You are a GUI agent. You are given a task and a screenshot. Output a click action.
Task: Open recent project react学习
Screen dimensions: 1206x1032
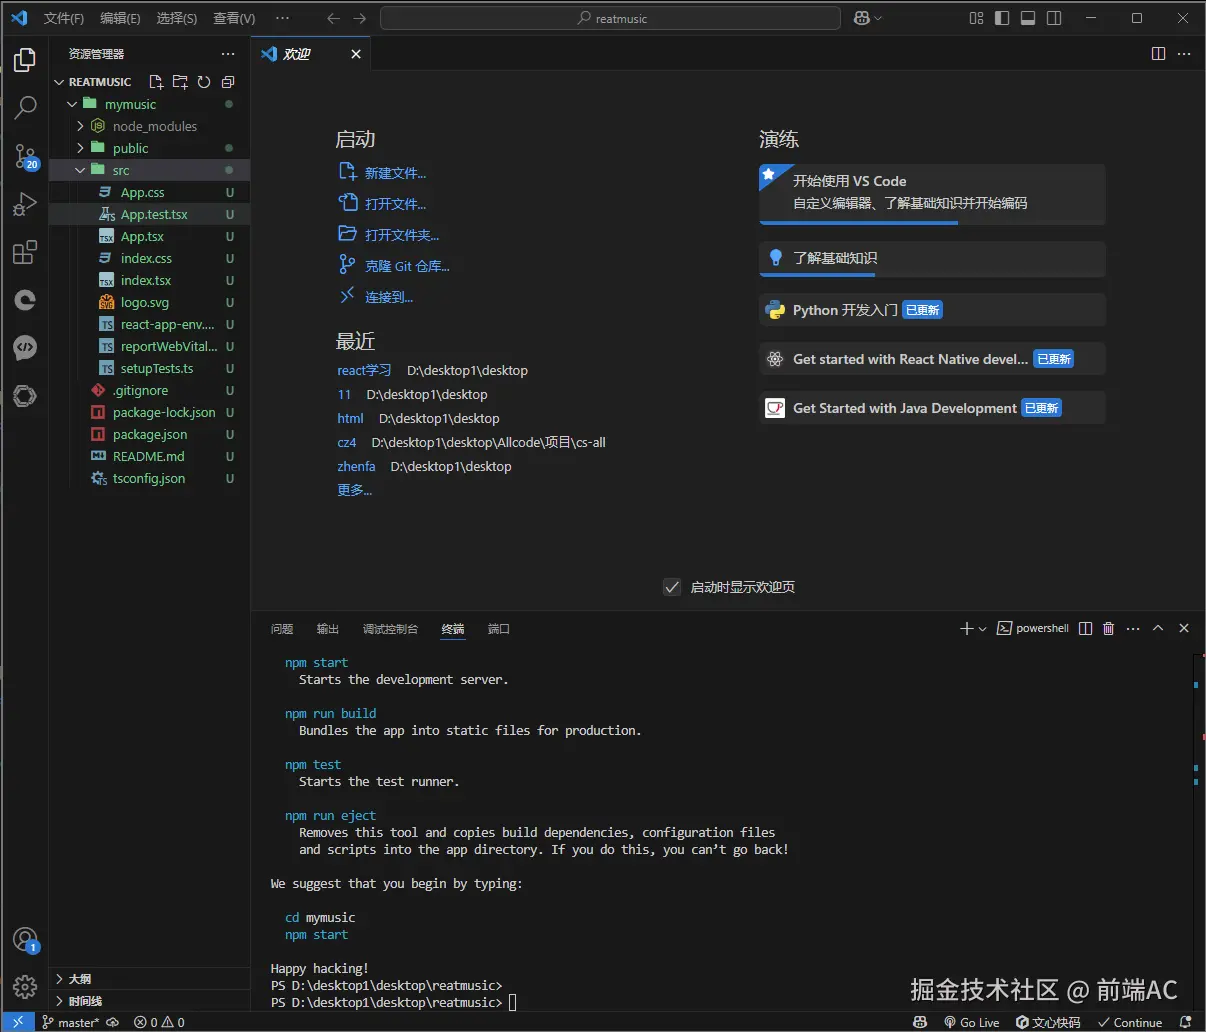[x=364, y=370]
